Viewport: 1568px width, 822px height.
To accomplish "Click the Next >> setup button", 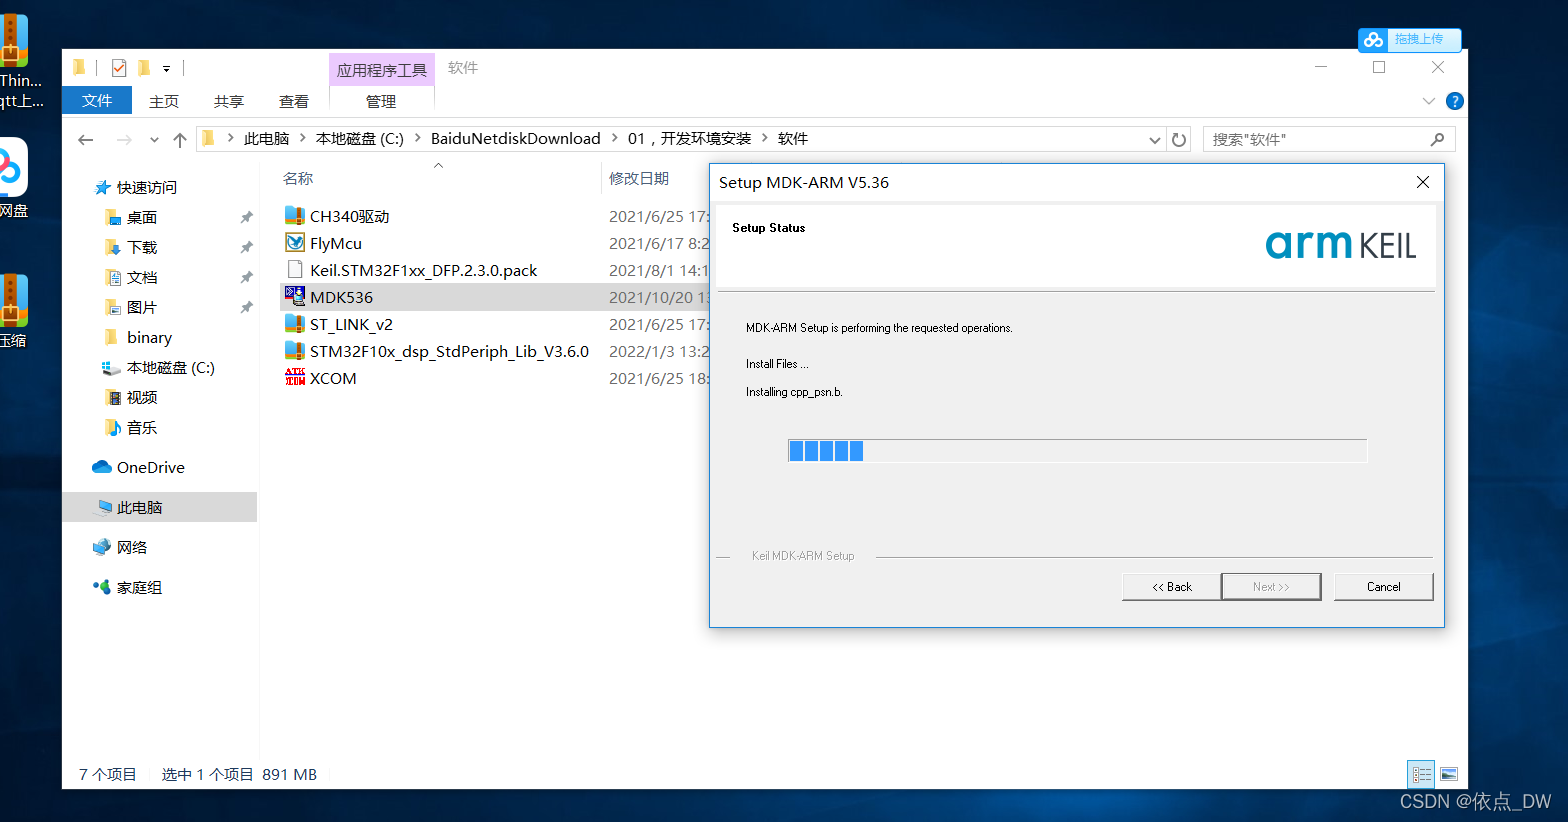I will pyautogui.click(x=1271, y=587).
